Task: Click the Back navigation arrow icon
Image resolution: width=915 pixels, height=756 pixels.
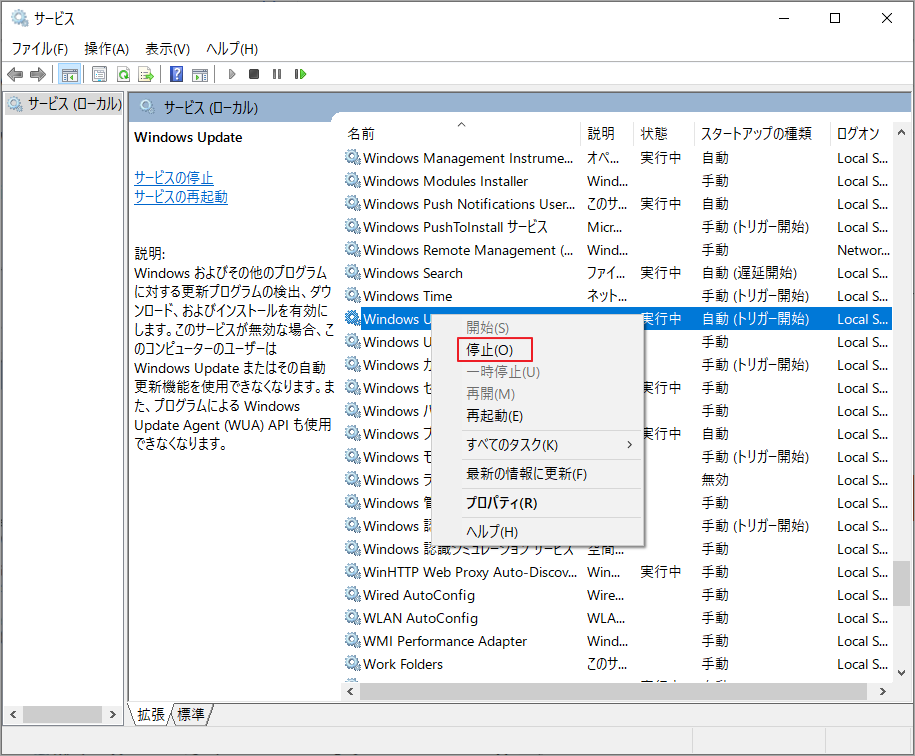Action: pyautogui.click(x=14, y=73)
